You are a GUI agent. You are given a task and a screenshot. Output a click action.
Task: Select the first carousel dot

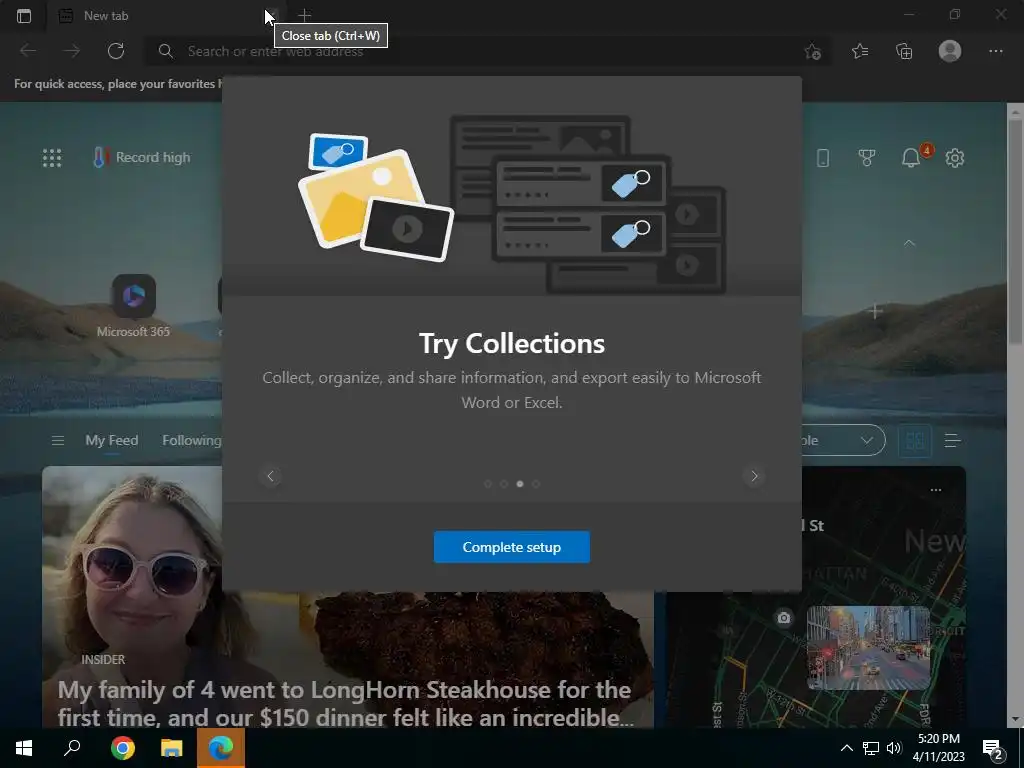pos(488,484)
